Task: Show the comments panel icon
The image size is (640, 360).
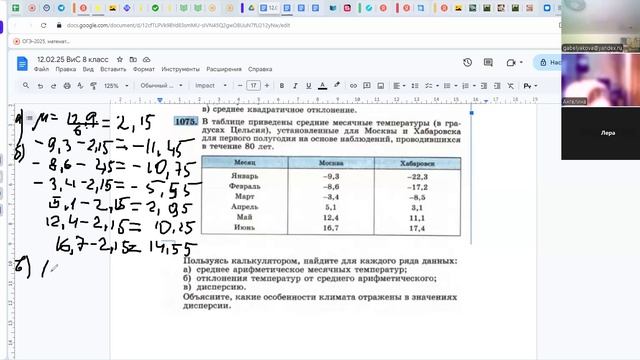Action: (x=488, y=62)
